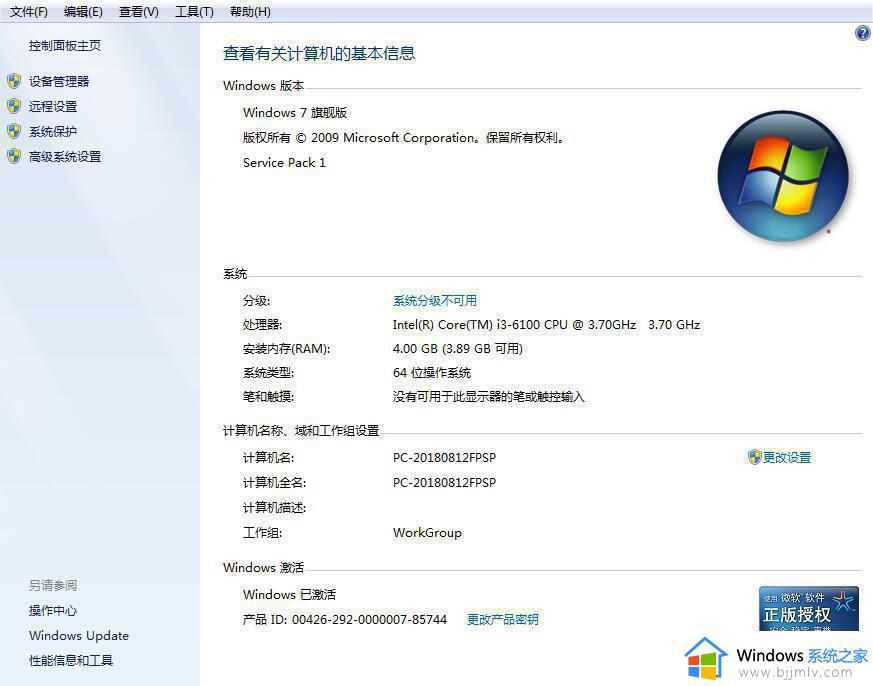Open 设备管理器 link

point(59,81)
